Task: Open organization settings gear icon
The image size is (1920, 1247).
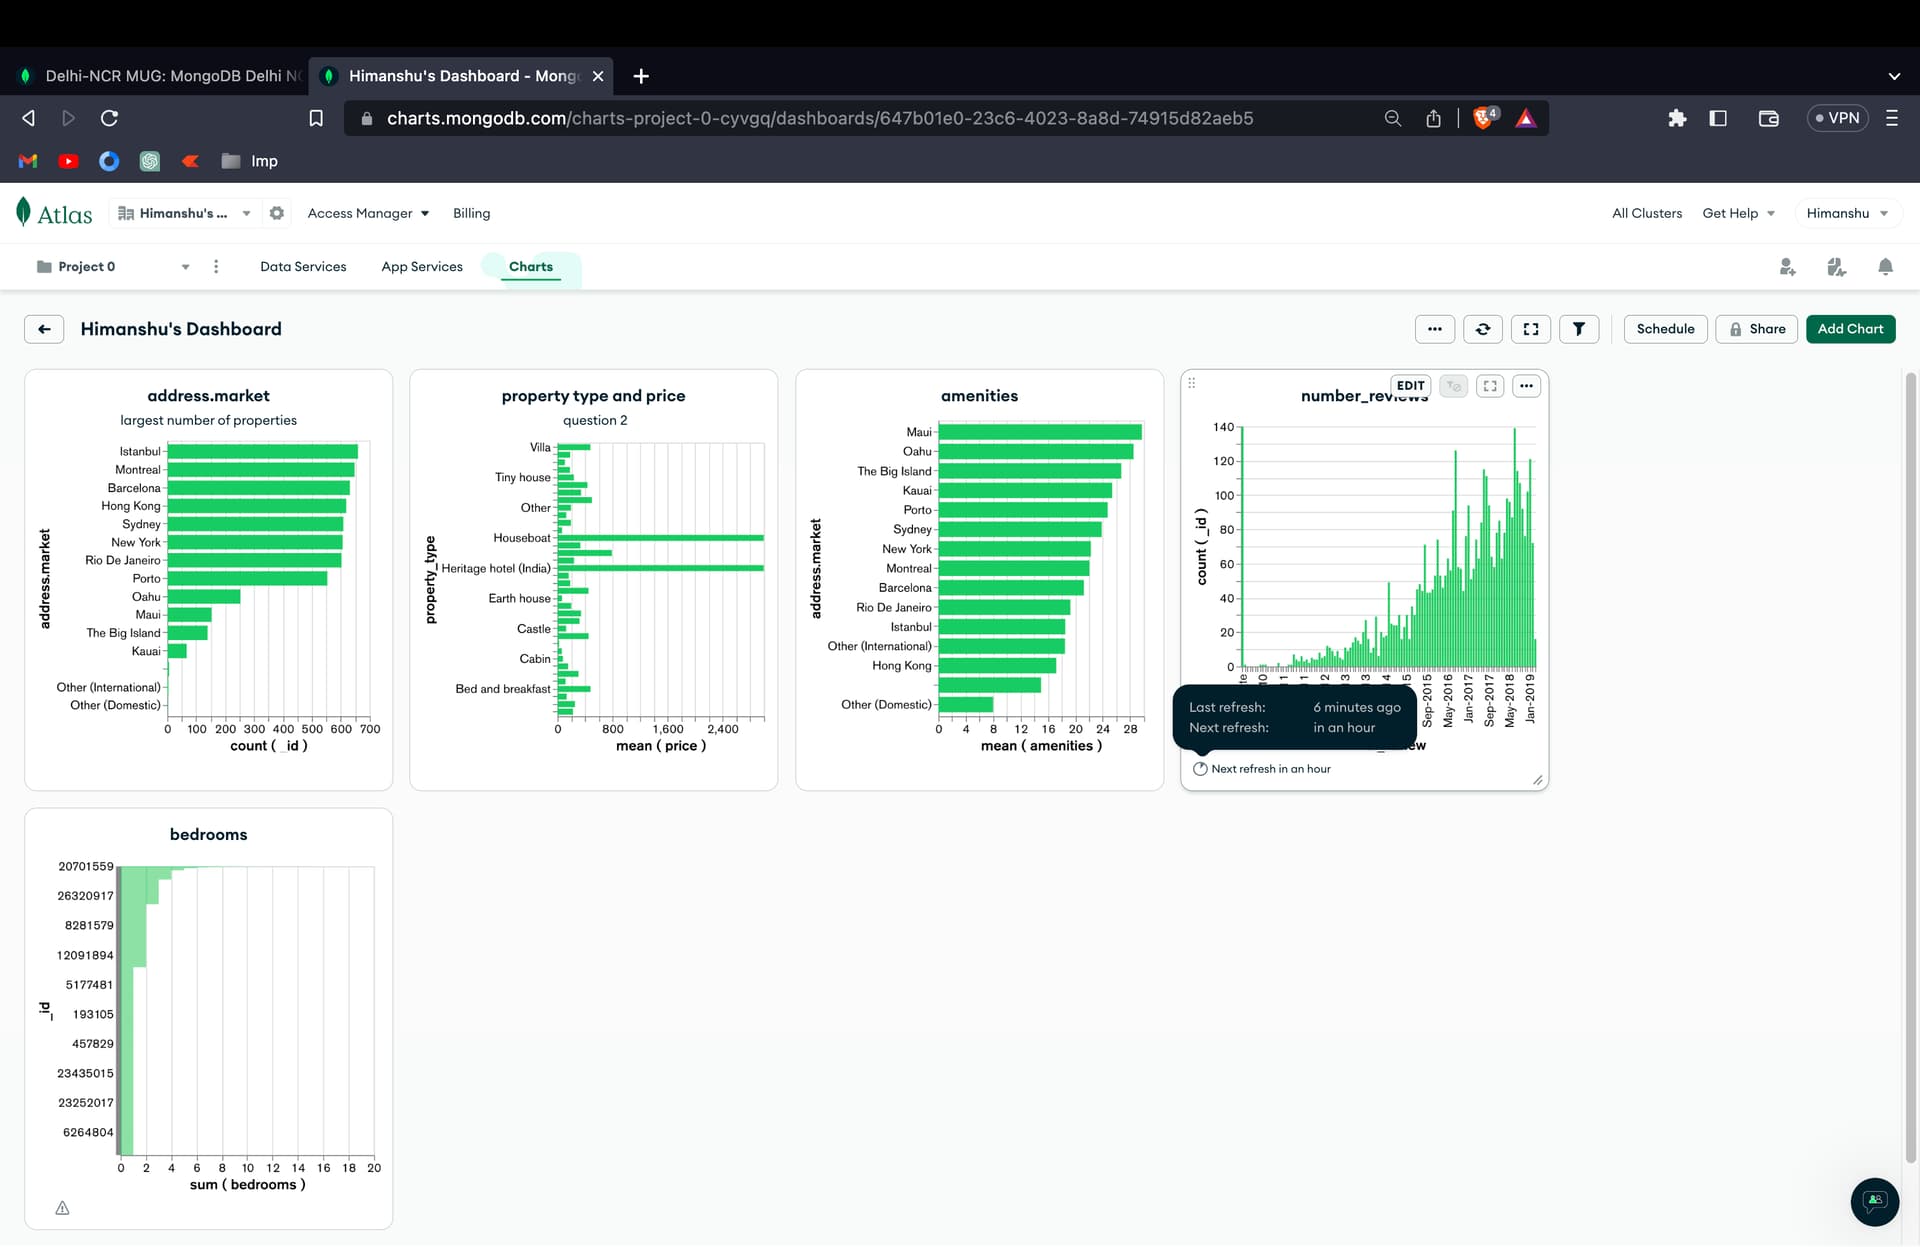Action: (277, 213)
